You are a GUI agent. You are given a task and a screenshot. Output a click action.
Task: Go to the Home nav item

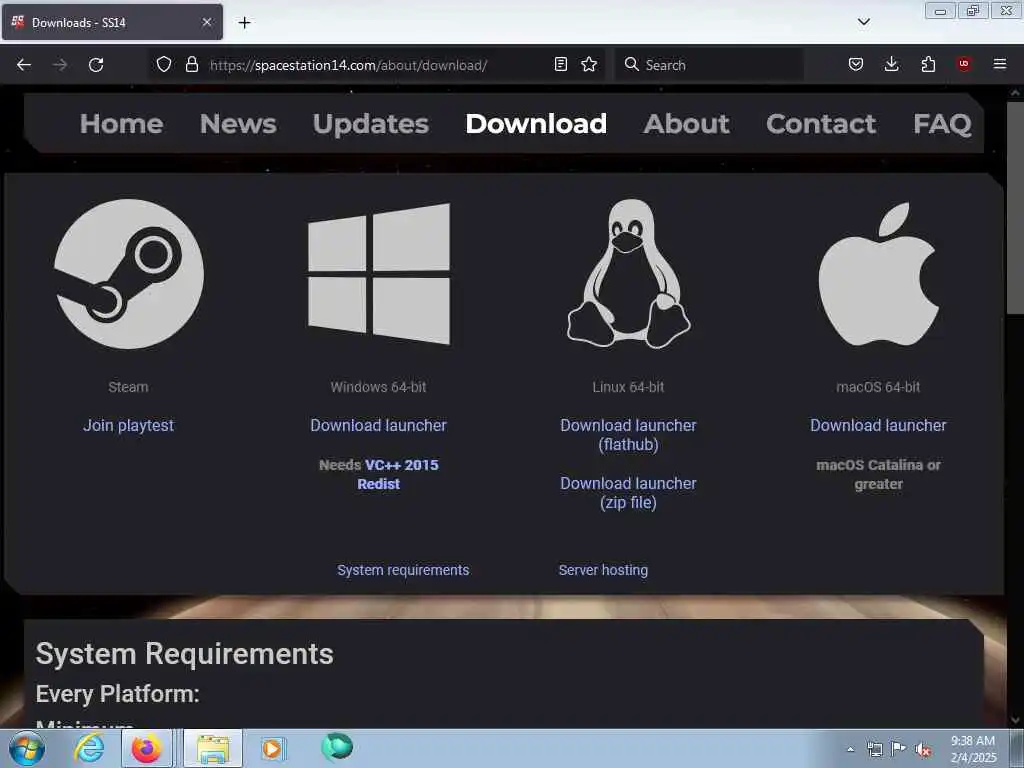click(121, 123)
